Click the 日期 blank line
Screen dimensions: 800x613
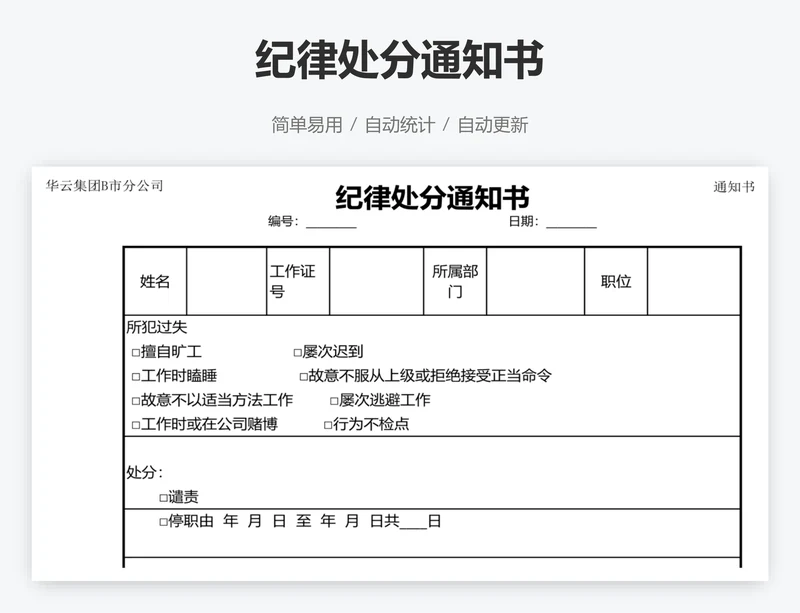[x=571, y=224]
